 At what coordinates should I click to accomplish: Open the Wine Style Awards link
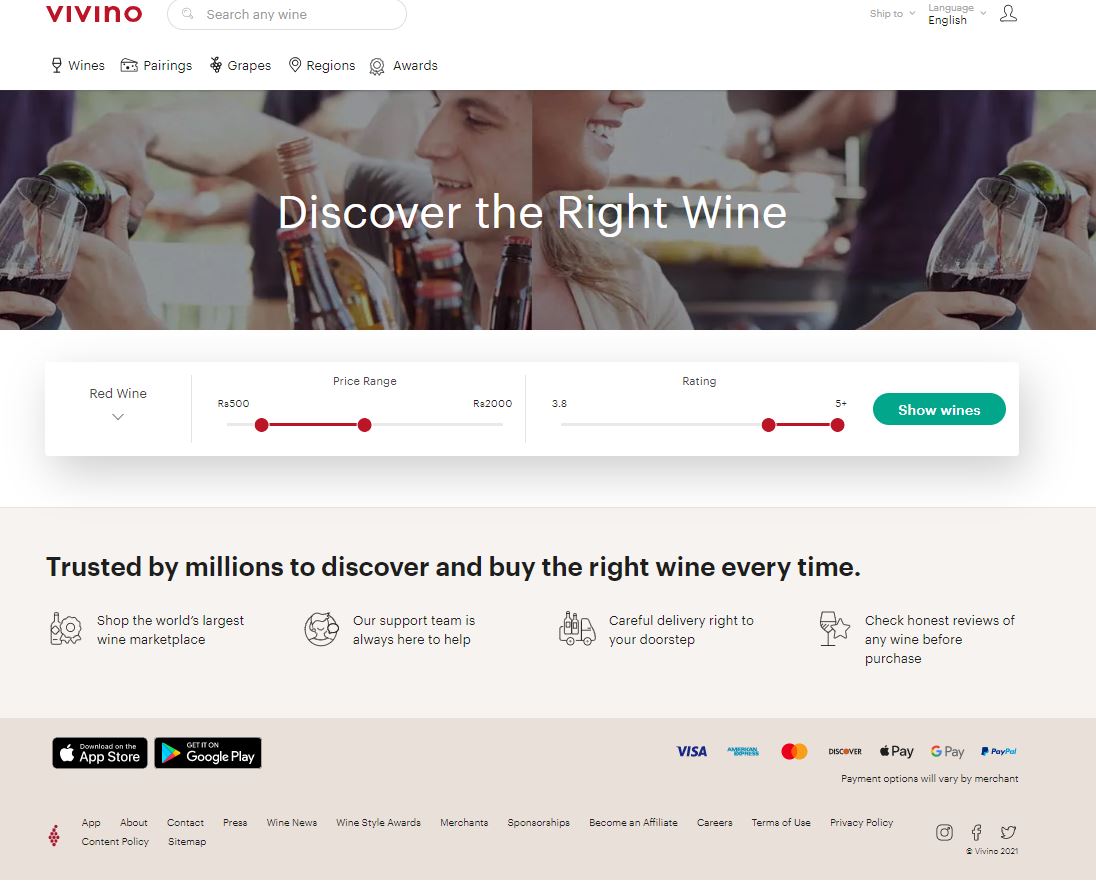pos(378,822)
